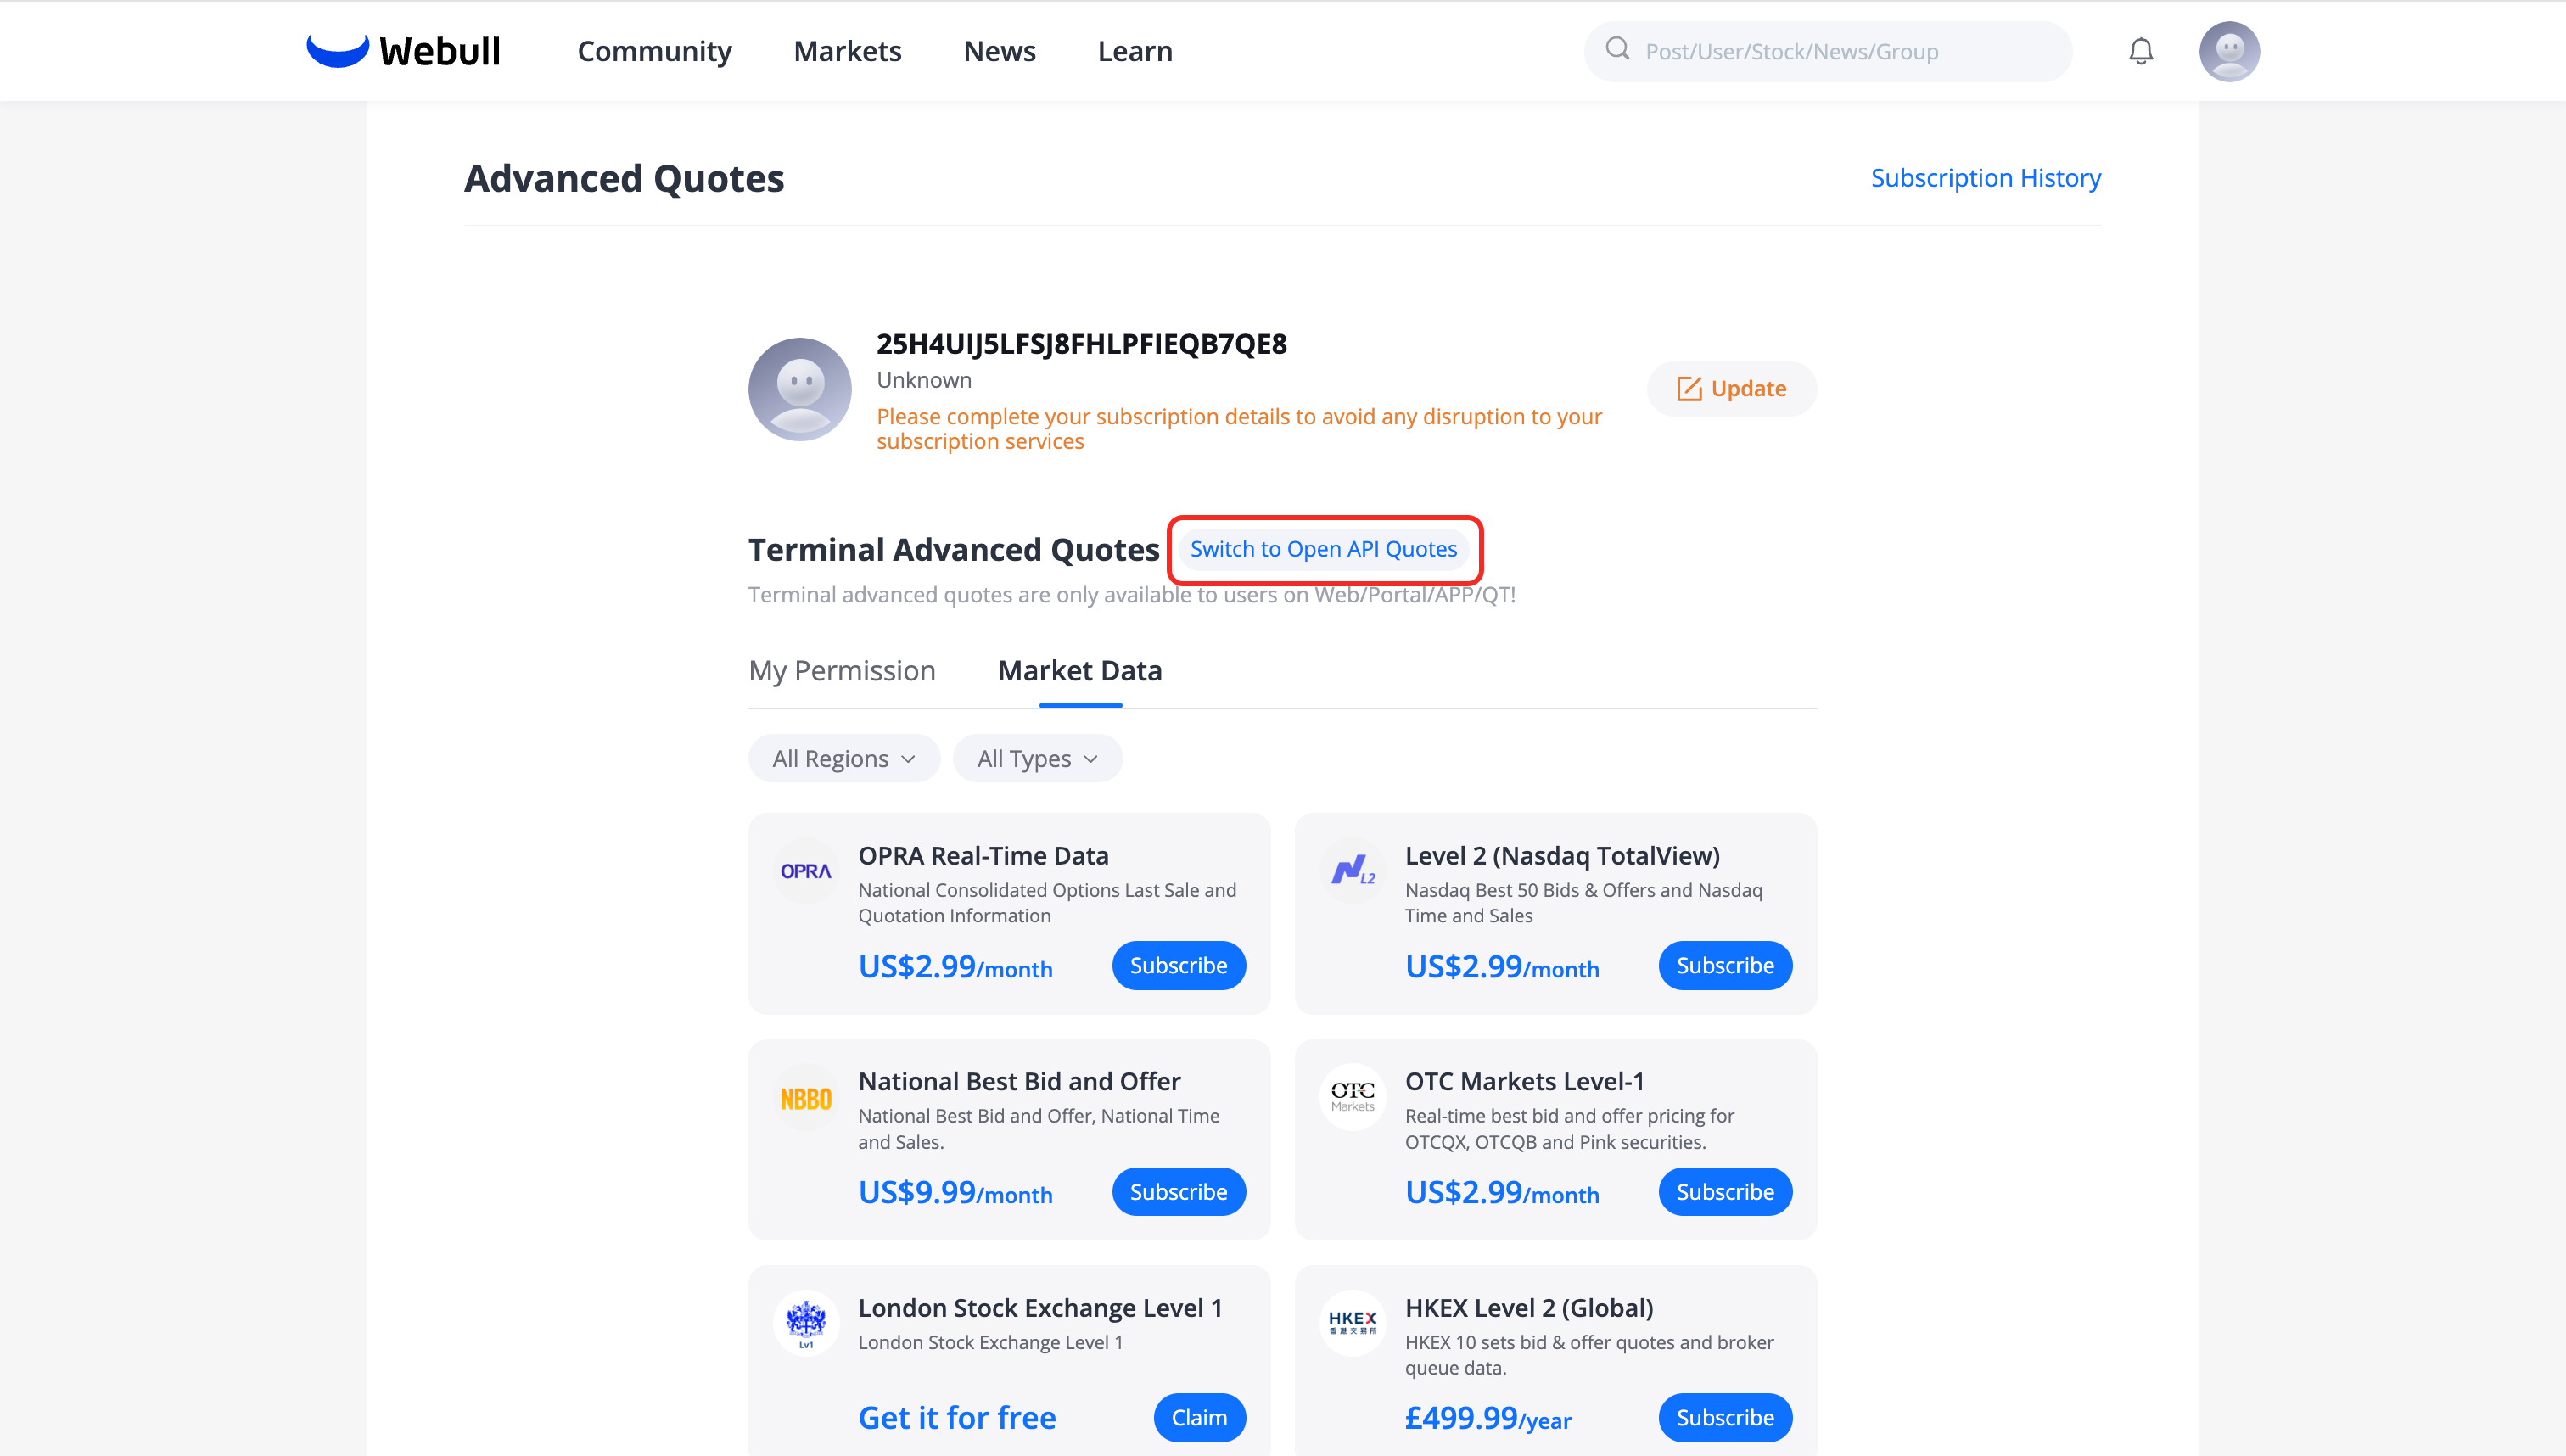Screen dimensions: 2566x1456
Task: Click the OPRA logo icon
Action: tap(806, 871)
